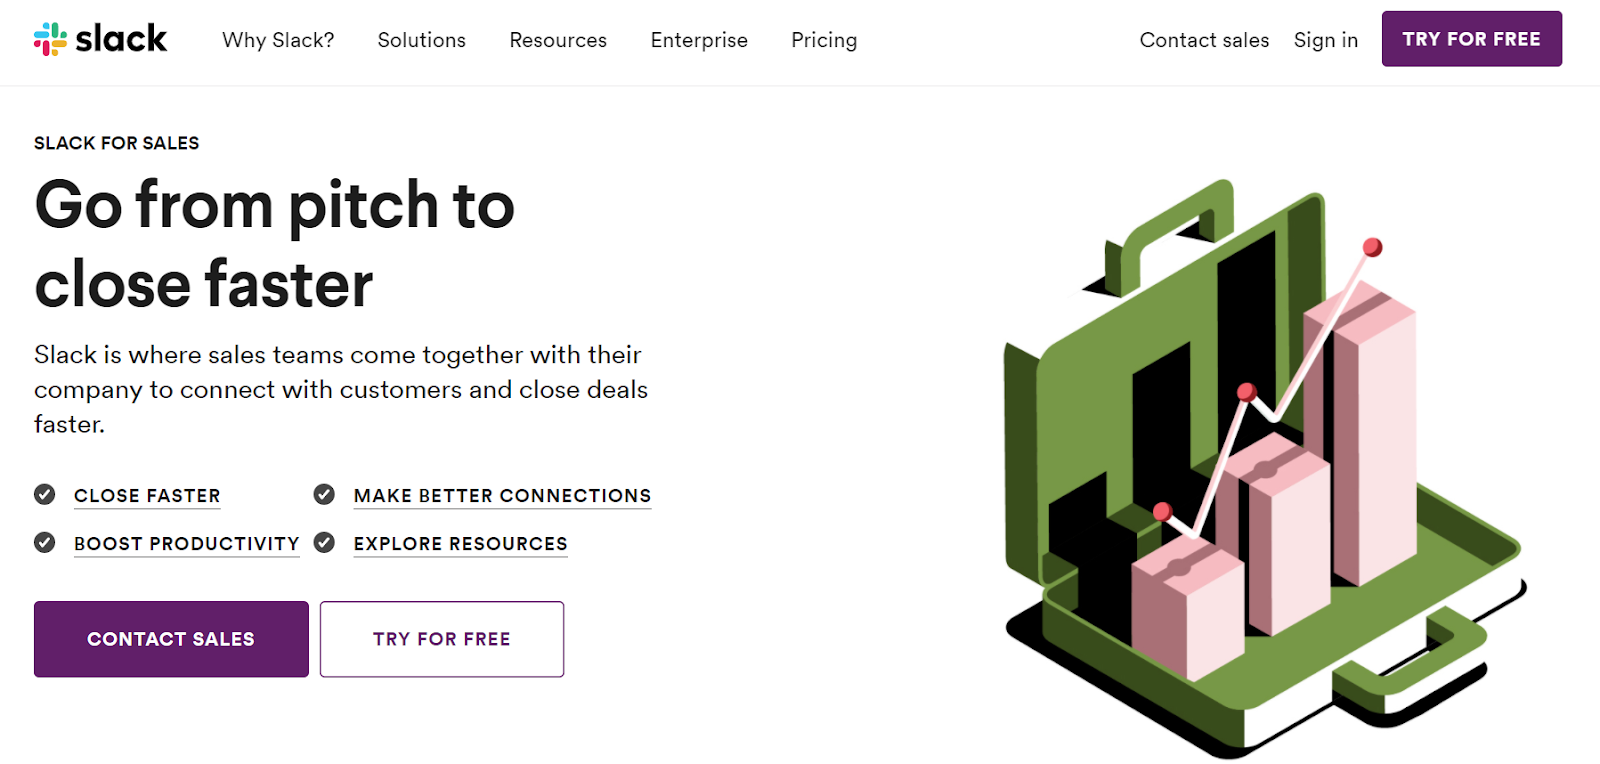The height and width of the screenshot is (764, 1600).
Task: Open the Solutions menu
Action: coord(421,40)
